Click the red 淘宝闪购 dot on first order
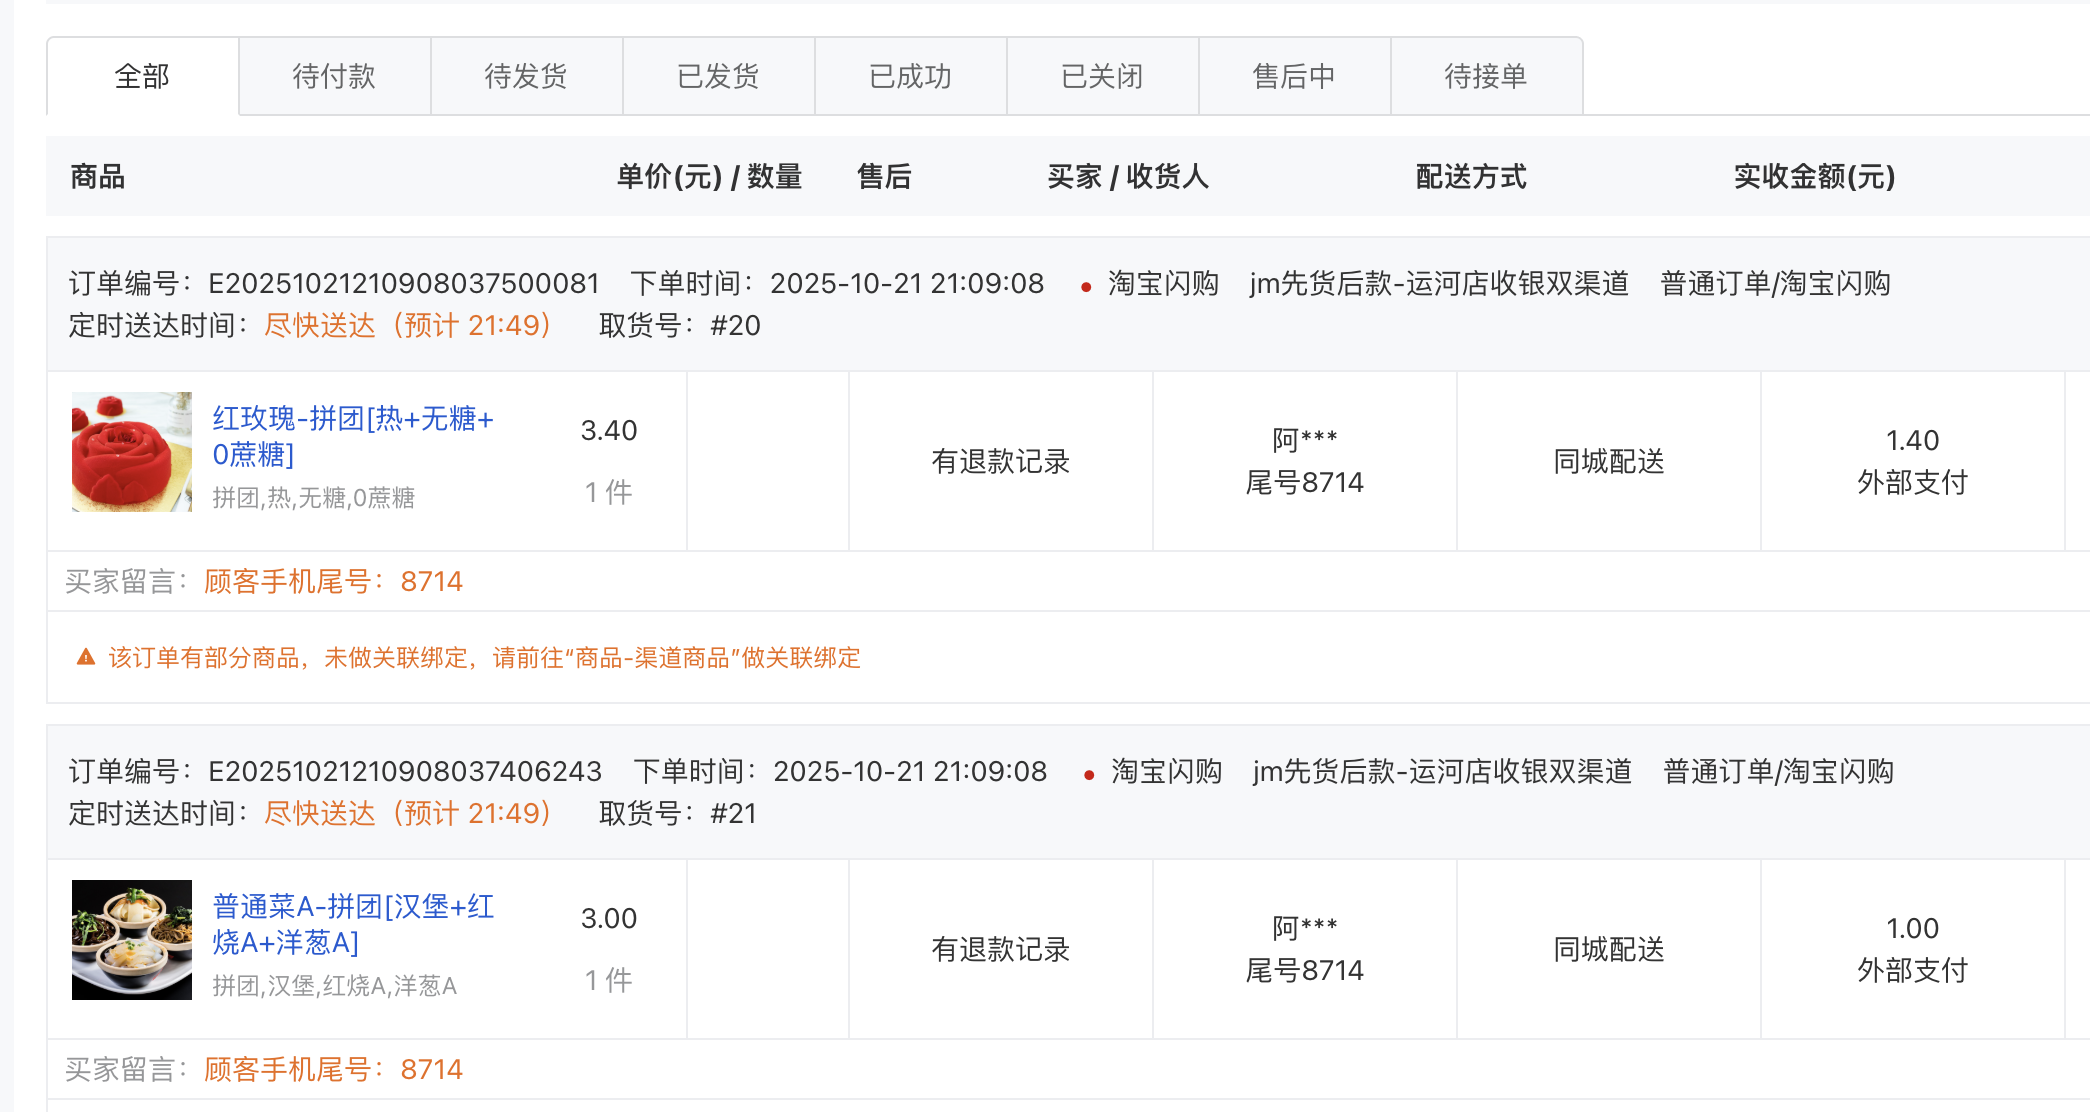The height and width of the screenshot is (1112, 2090). (1086, 288)
